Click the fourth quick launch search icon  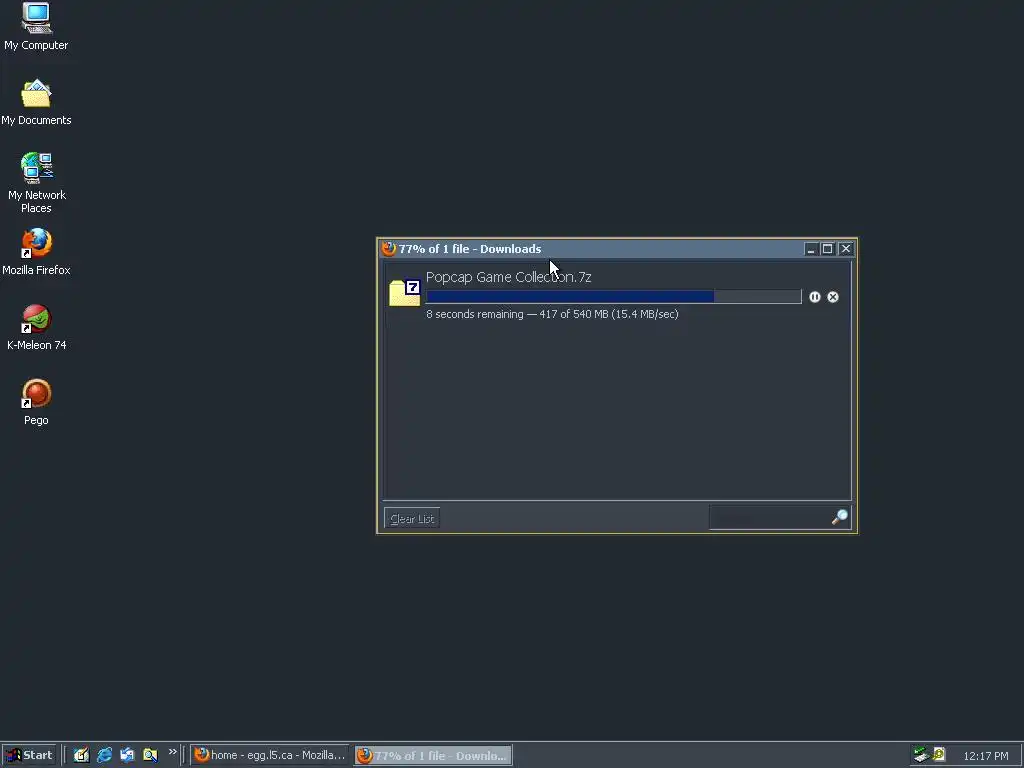(150, 755)
